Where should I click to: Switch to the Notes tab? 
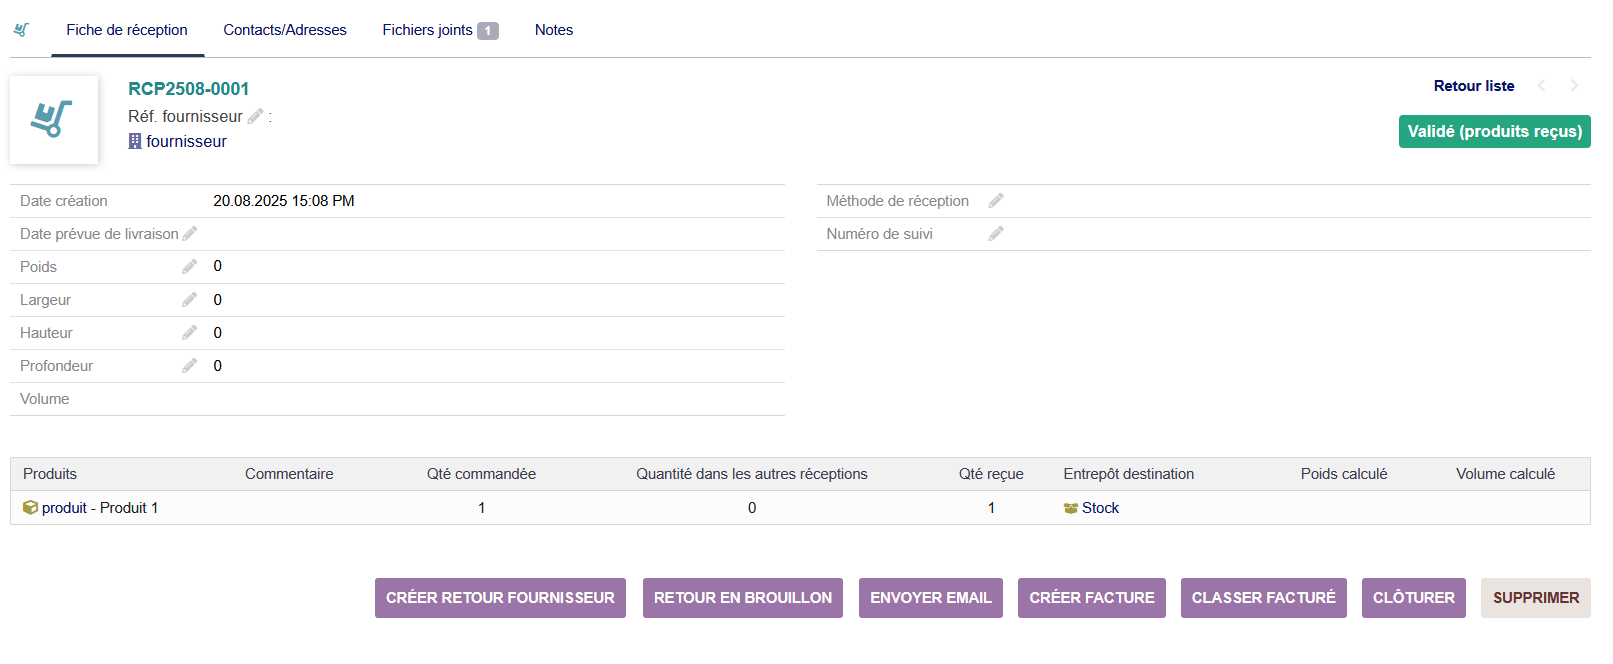click(554, 30)
